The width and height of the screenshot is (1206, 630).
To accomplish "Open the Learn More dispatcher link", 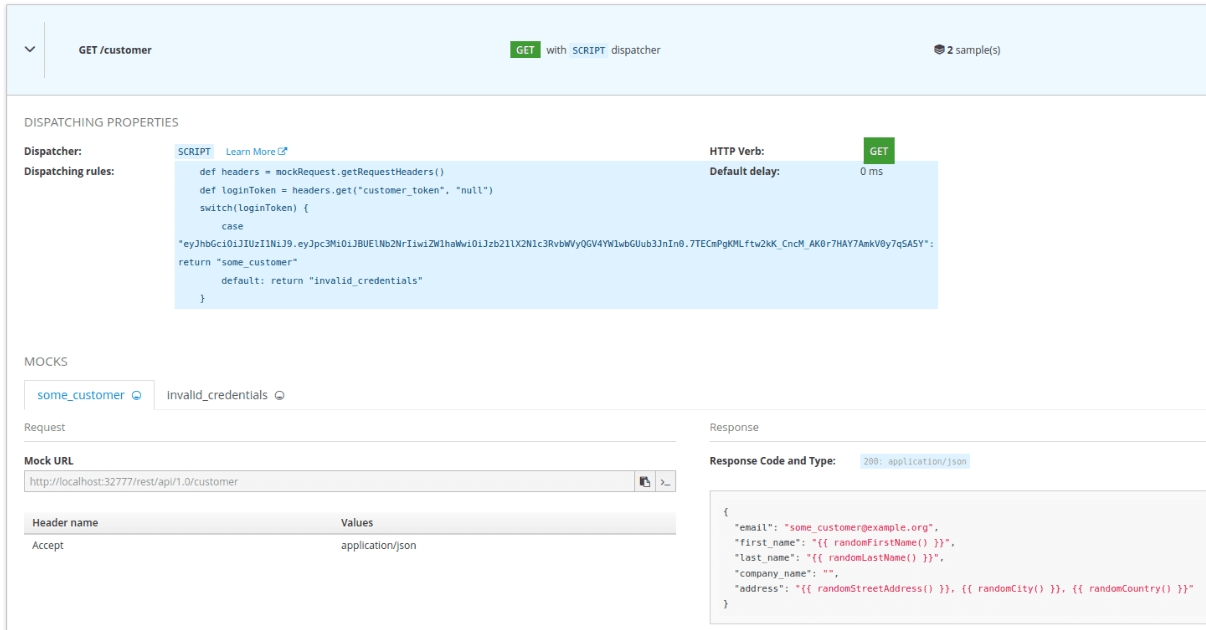I will 251,152.
